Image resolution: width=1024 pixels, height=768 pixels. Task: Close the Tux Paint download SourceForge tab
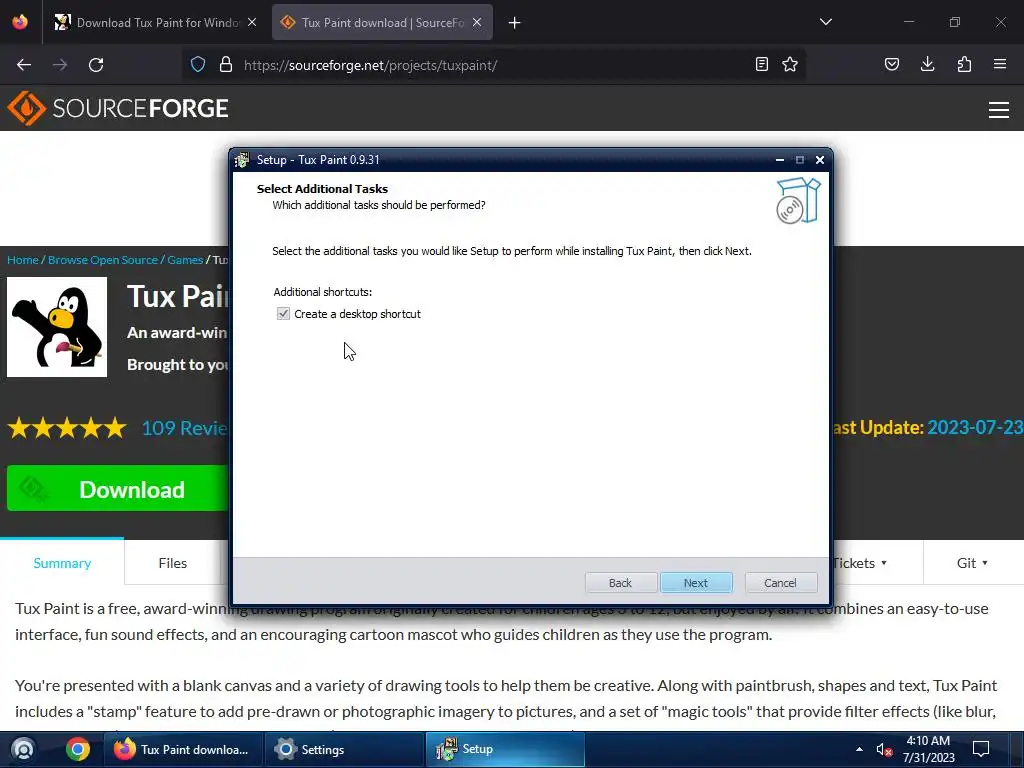coord(477,23)
